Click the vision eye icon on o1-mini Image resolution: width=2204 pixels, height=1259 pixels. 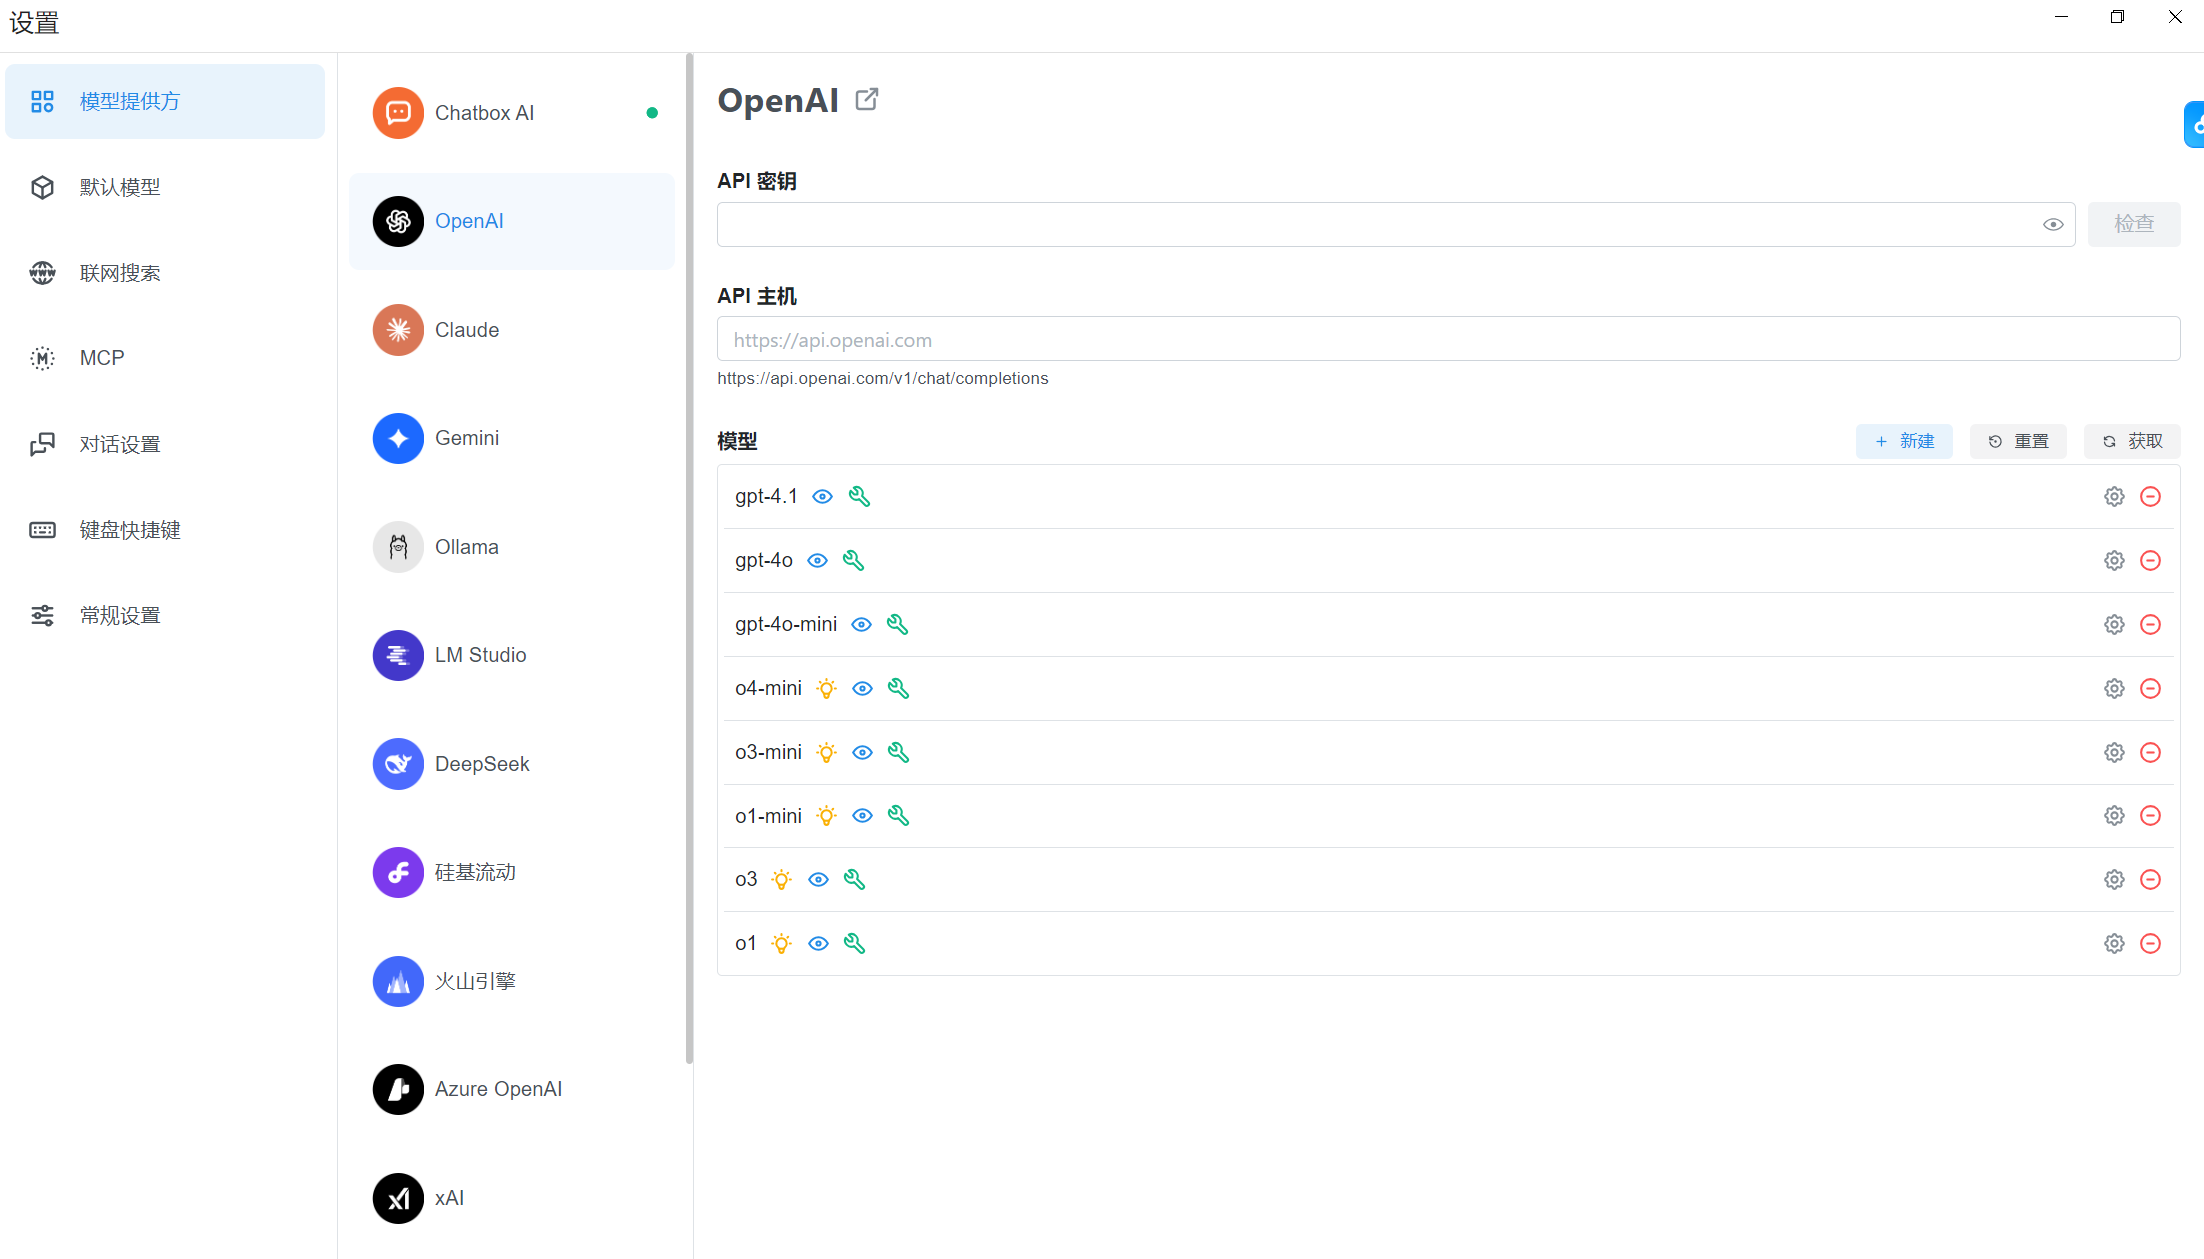click(862, 816)
